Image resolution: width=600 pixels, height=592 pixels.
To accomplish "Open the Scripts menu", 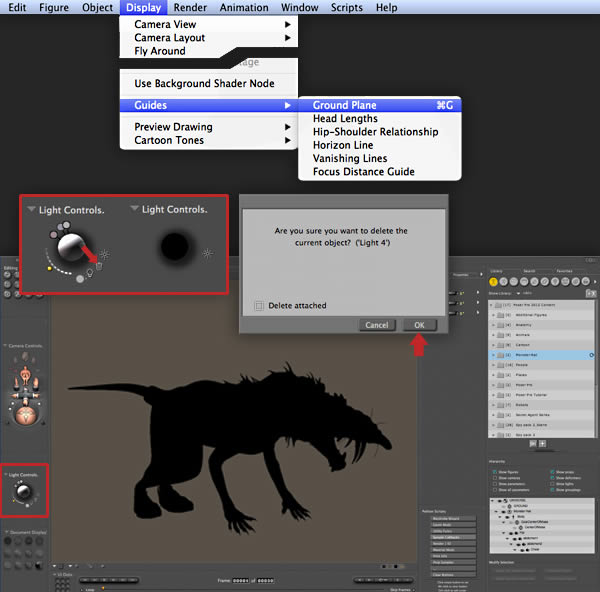I will 347,7.
